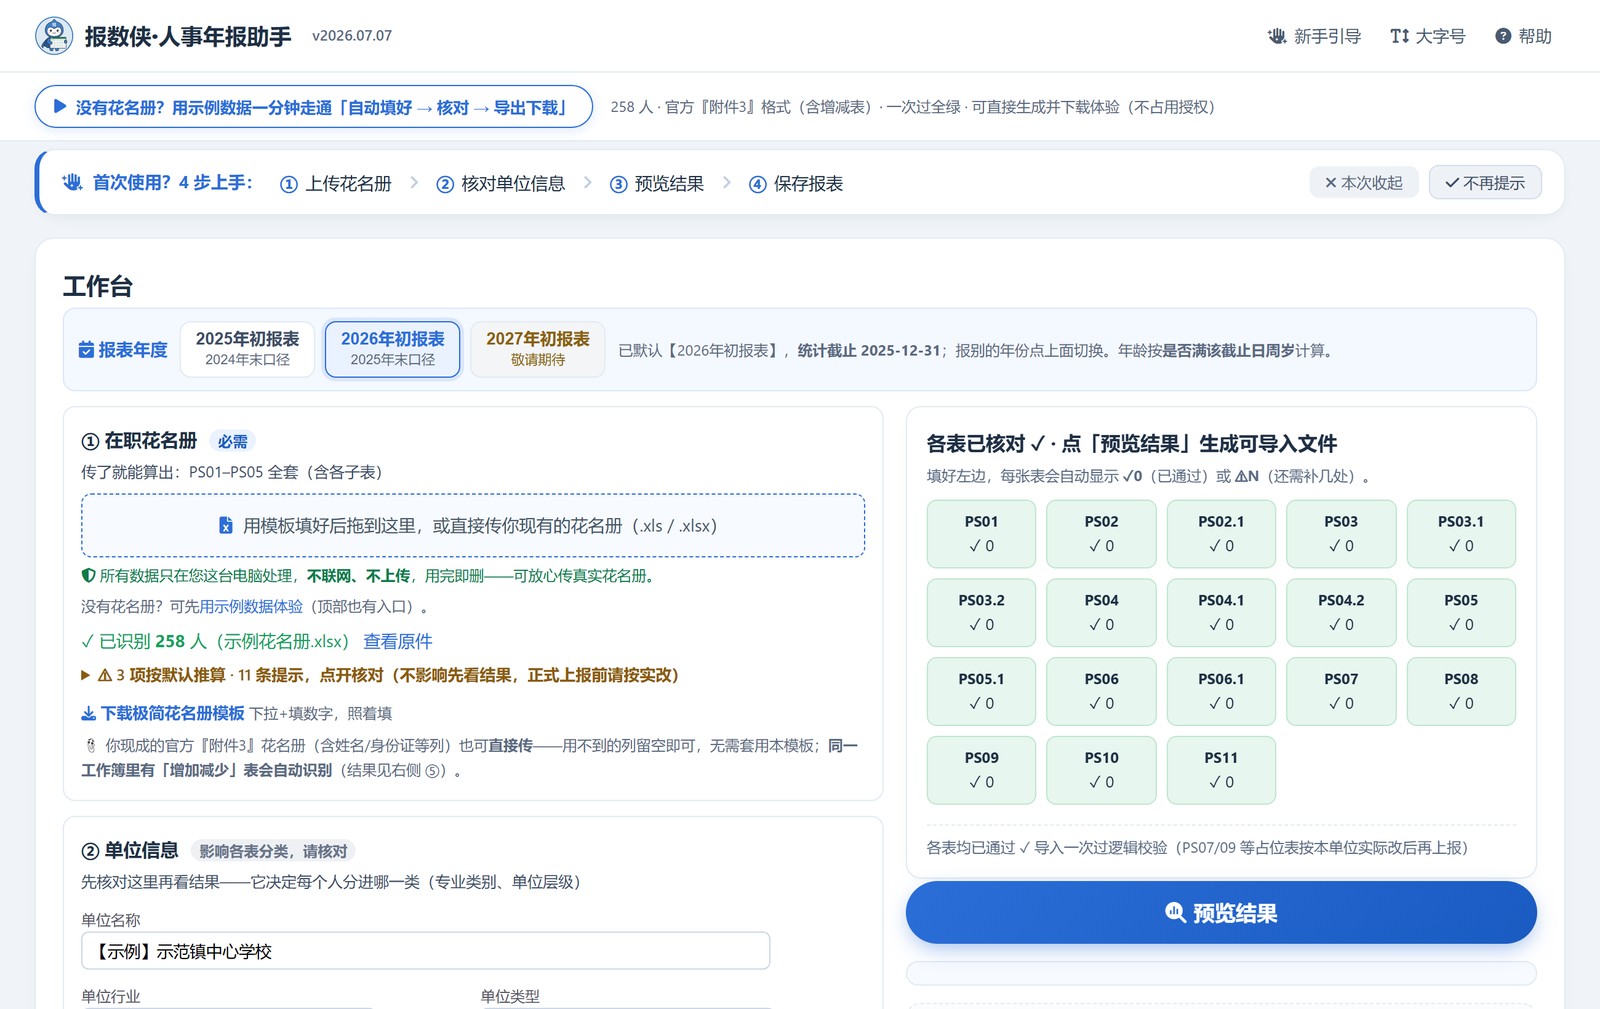Go to step ② 核对单位信息

(x=500, y=184)
